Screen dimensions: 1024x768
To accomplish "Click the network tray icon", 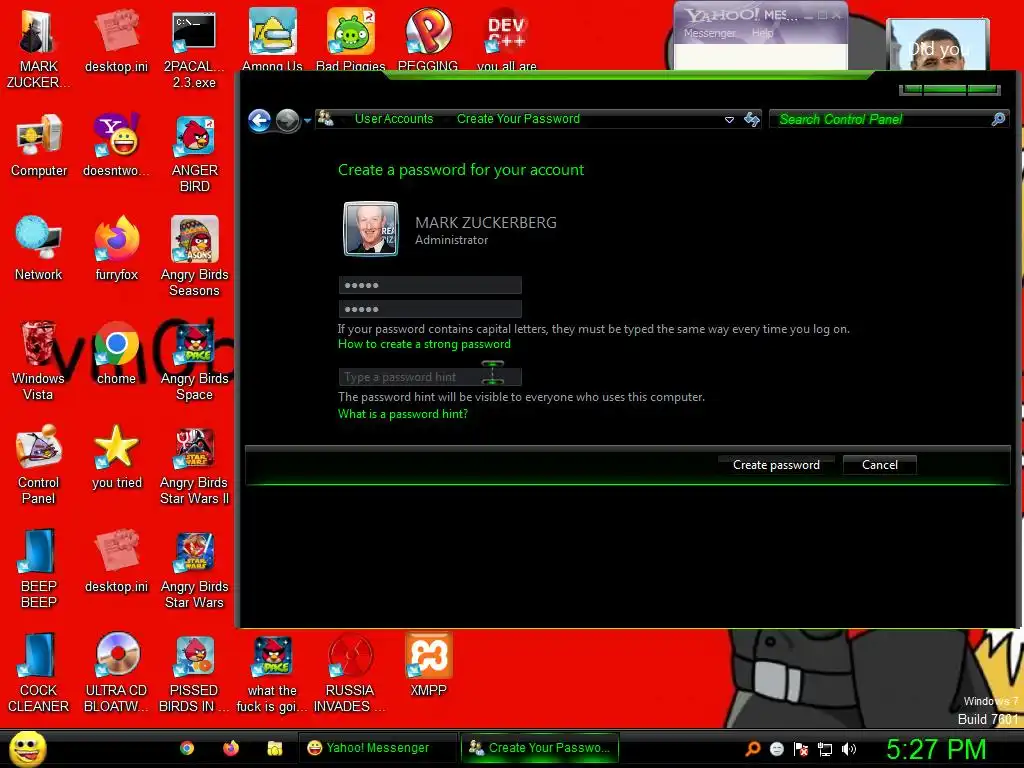I will pyautogui.click(x=825, y=749).
